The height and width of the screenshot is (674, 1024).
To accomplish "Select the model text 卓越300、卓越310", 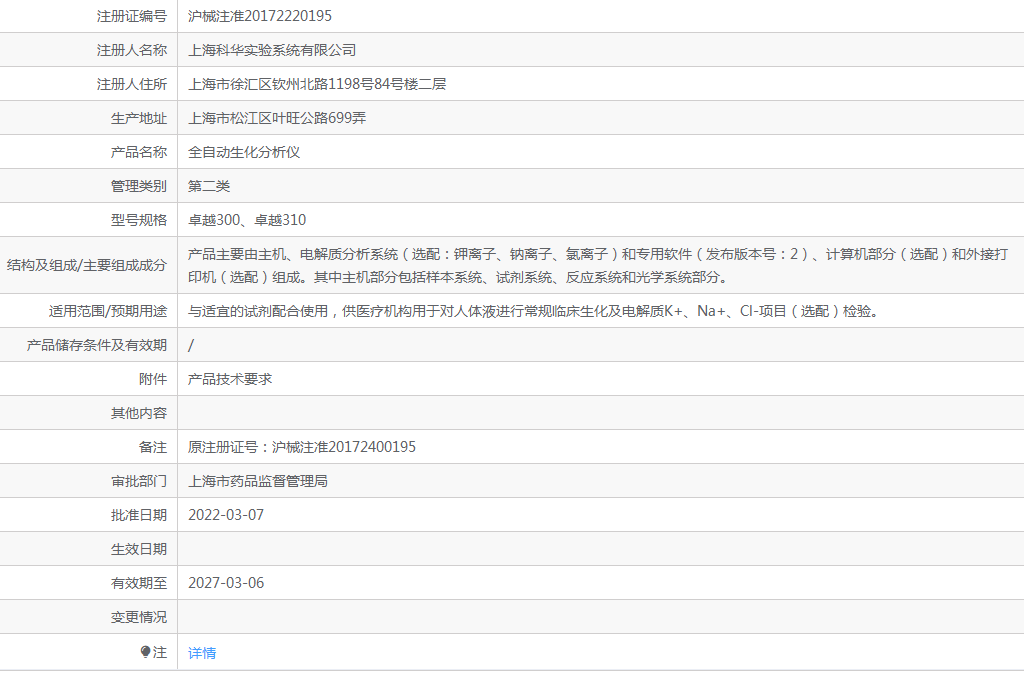I will pos(247,219).
